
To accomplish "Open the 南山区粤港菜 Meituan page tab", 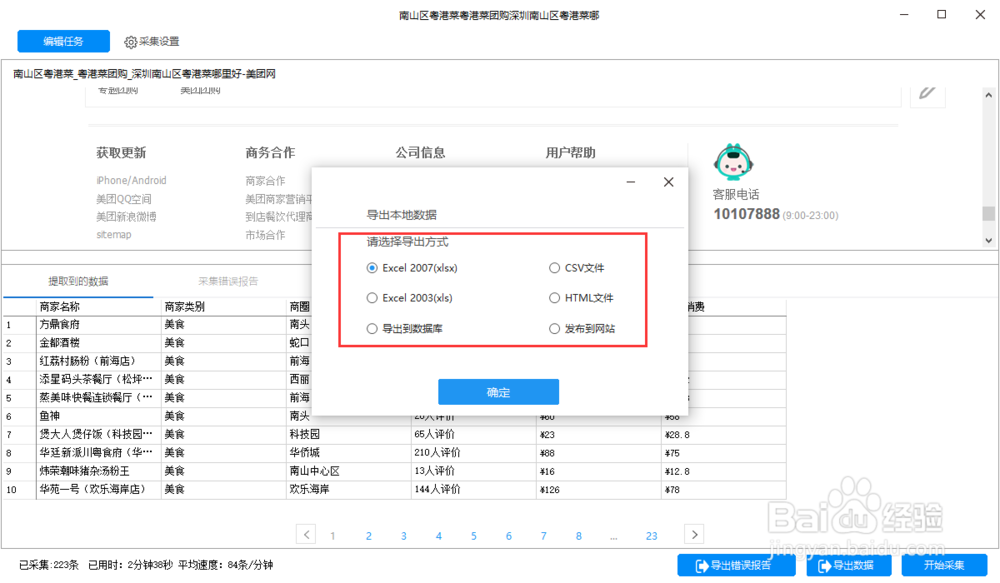I will tap(144, 74).
